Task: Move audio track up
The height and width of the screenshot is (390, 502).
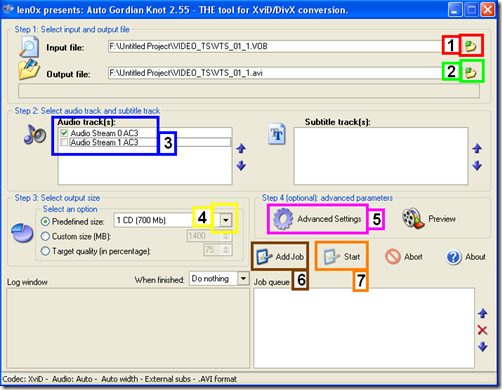Action: [241, 148]
